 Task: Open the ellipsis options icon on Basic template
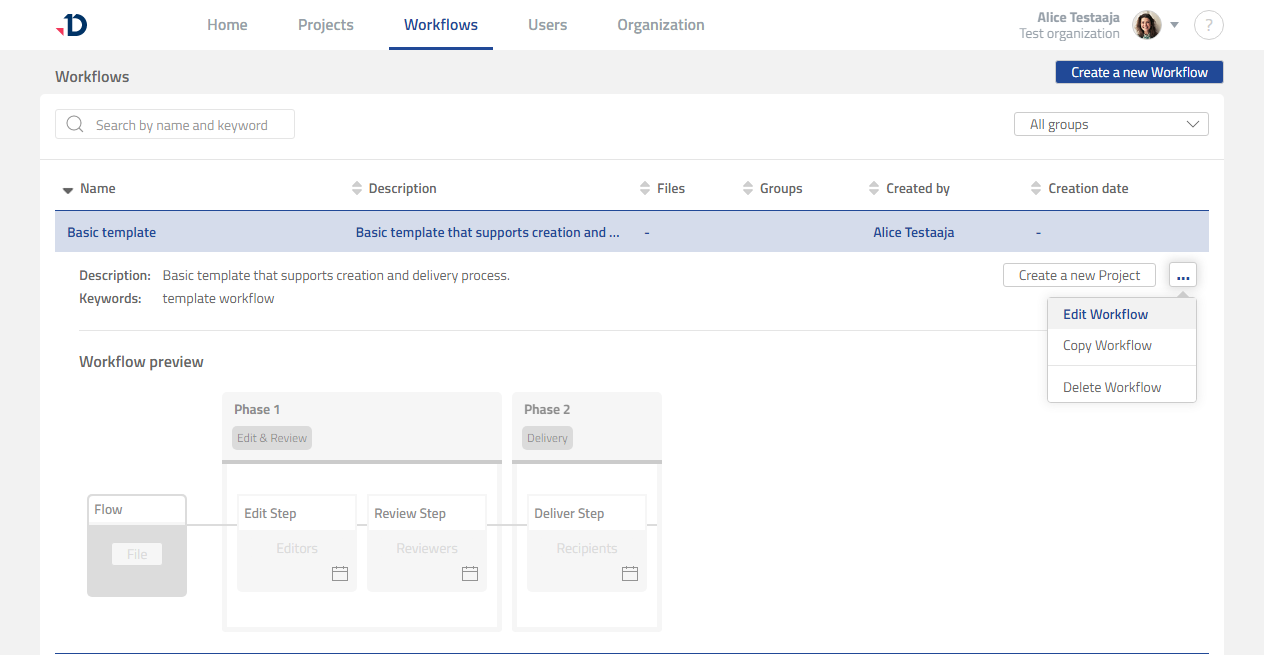coord(1183,275)
